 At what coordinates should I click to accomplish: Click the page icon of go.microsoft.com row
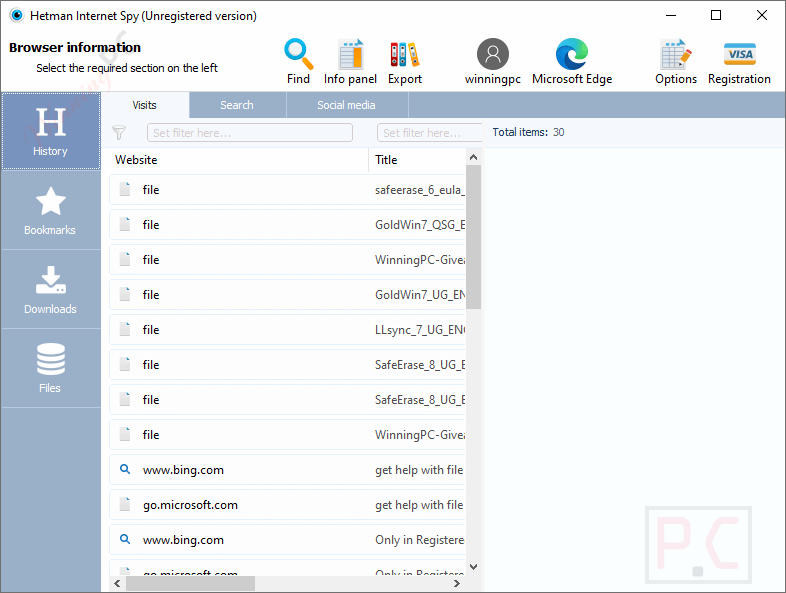coord(125,504)
